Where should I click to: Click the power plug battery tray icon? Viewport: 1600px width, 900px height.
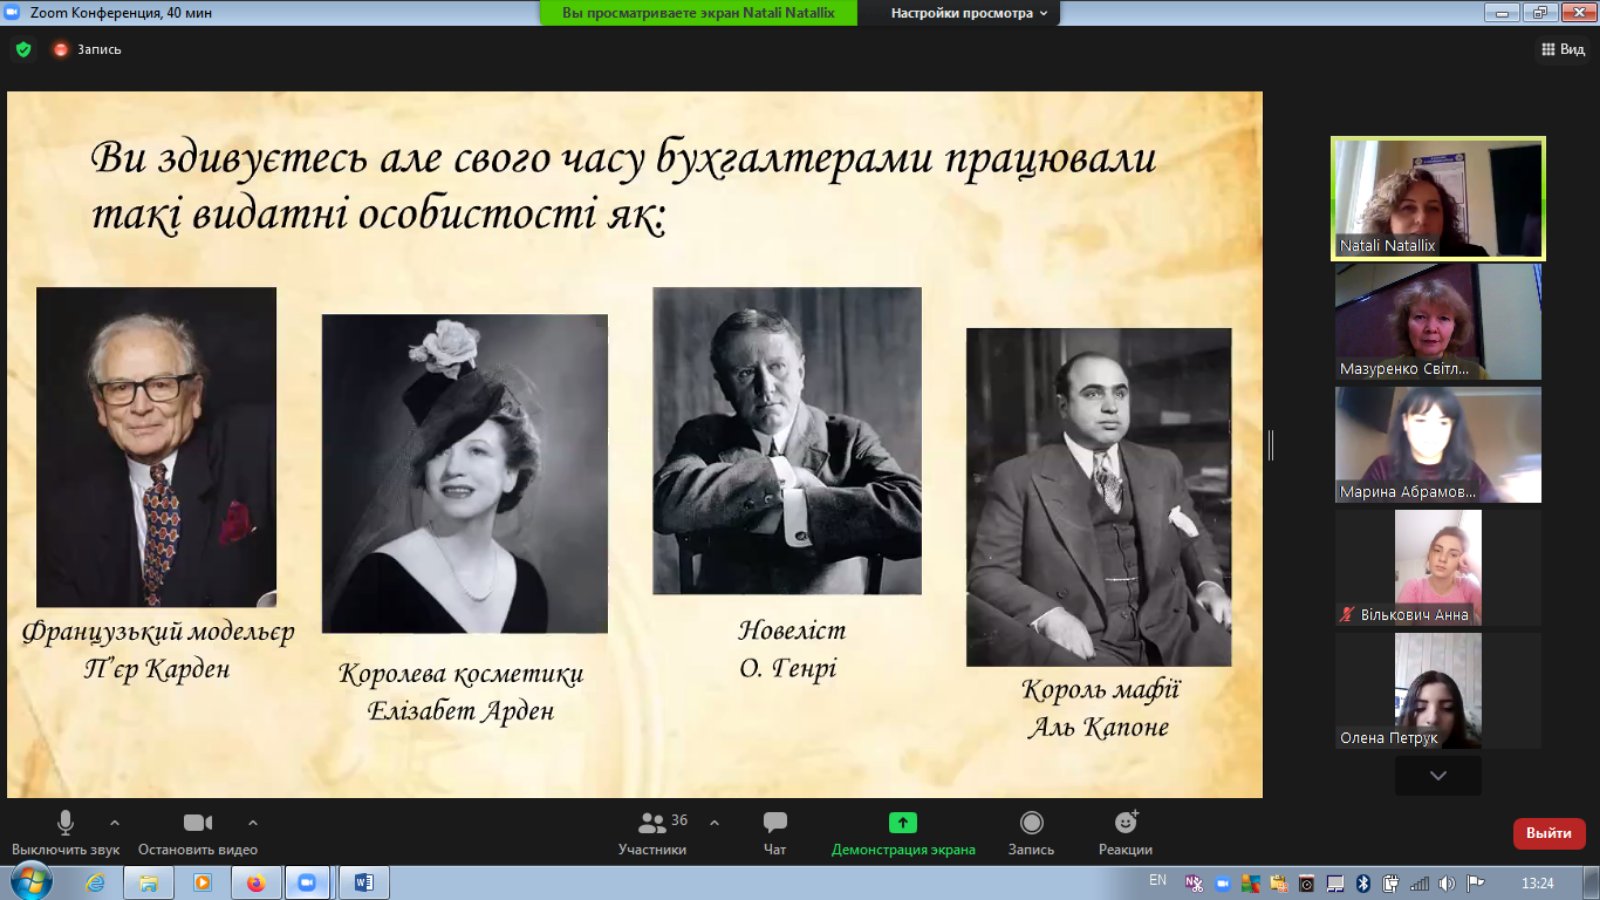point(1390,883)
